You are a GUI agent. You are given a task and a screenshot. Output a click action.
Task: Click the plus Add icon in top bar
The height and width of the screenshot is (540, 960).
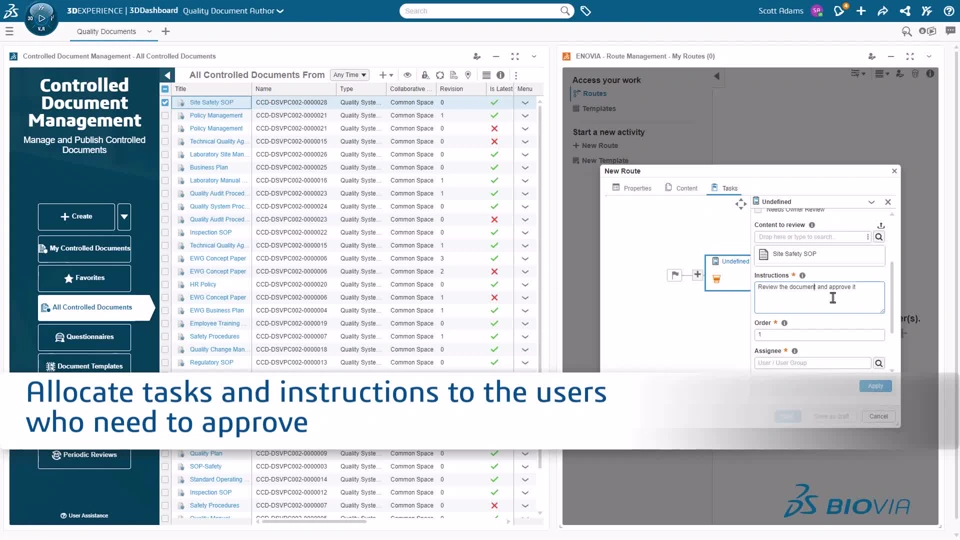[861, 10]
